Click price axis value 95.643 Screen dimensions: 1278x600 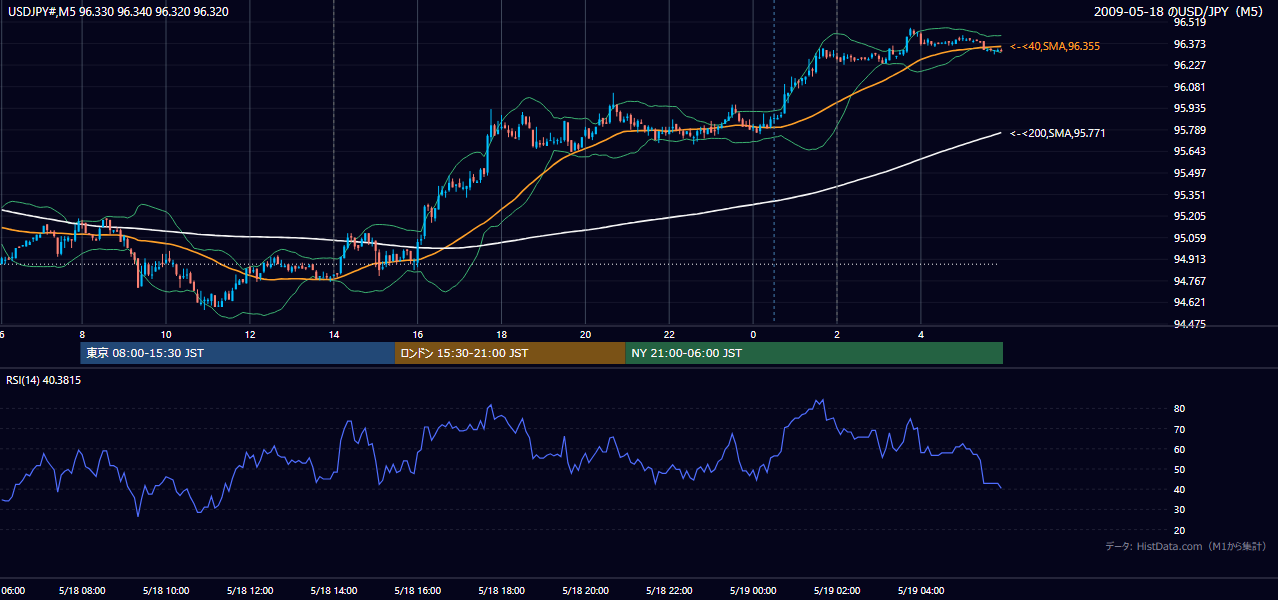(x=1189, y=151)
